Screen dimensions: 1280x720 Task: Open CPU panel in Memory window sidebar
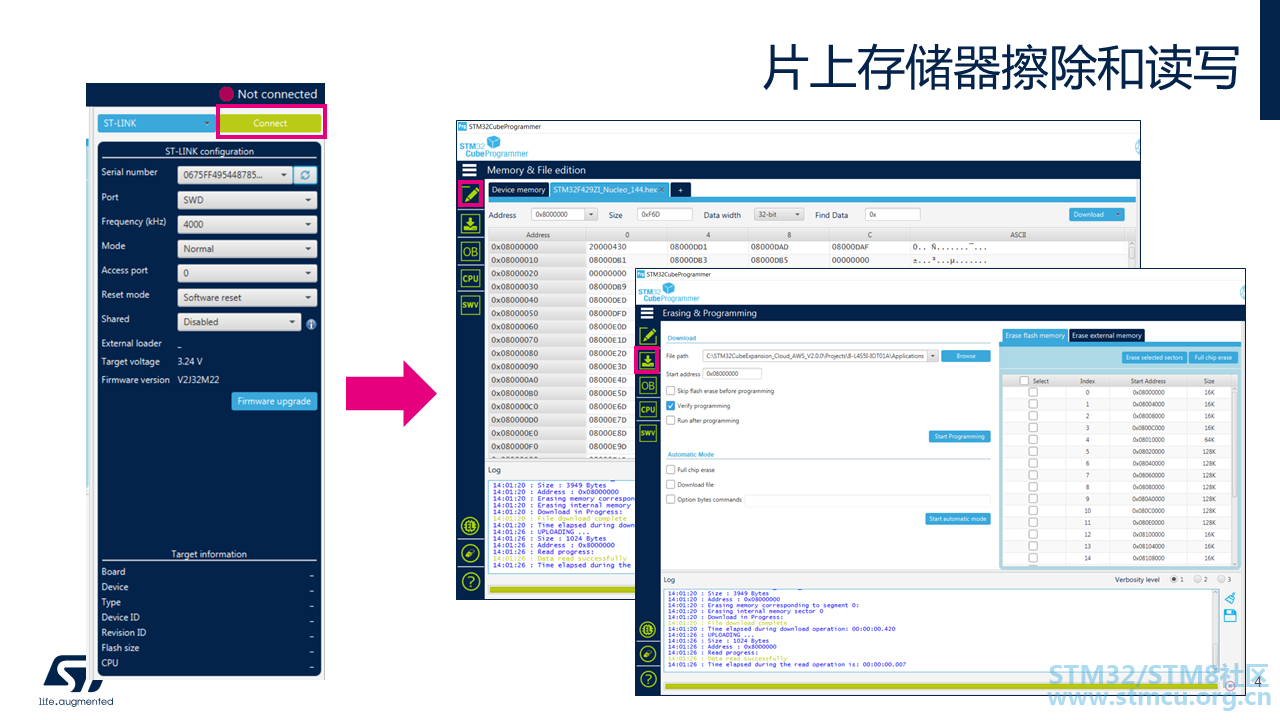470,278
